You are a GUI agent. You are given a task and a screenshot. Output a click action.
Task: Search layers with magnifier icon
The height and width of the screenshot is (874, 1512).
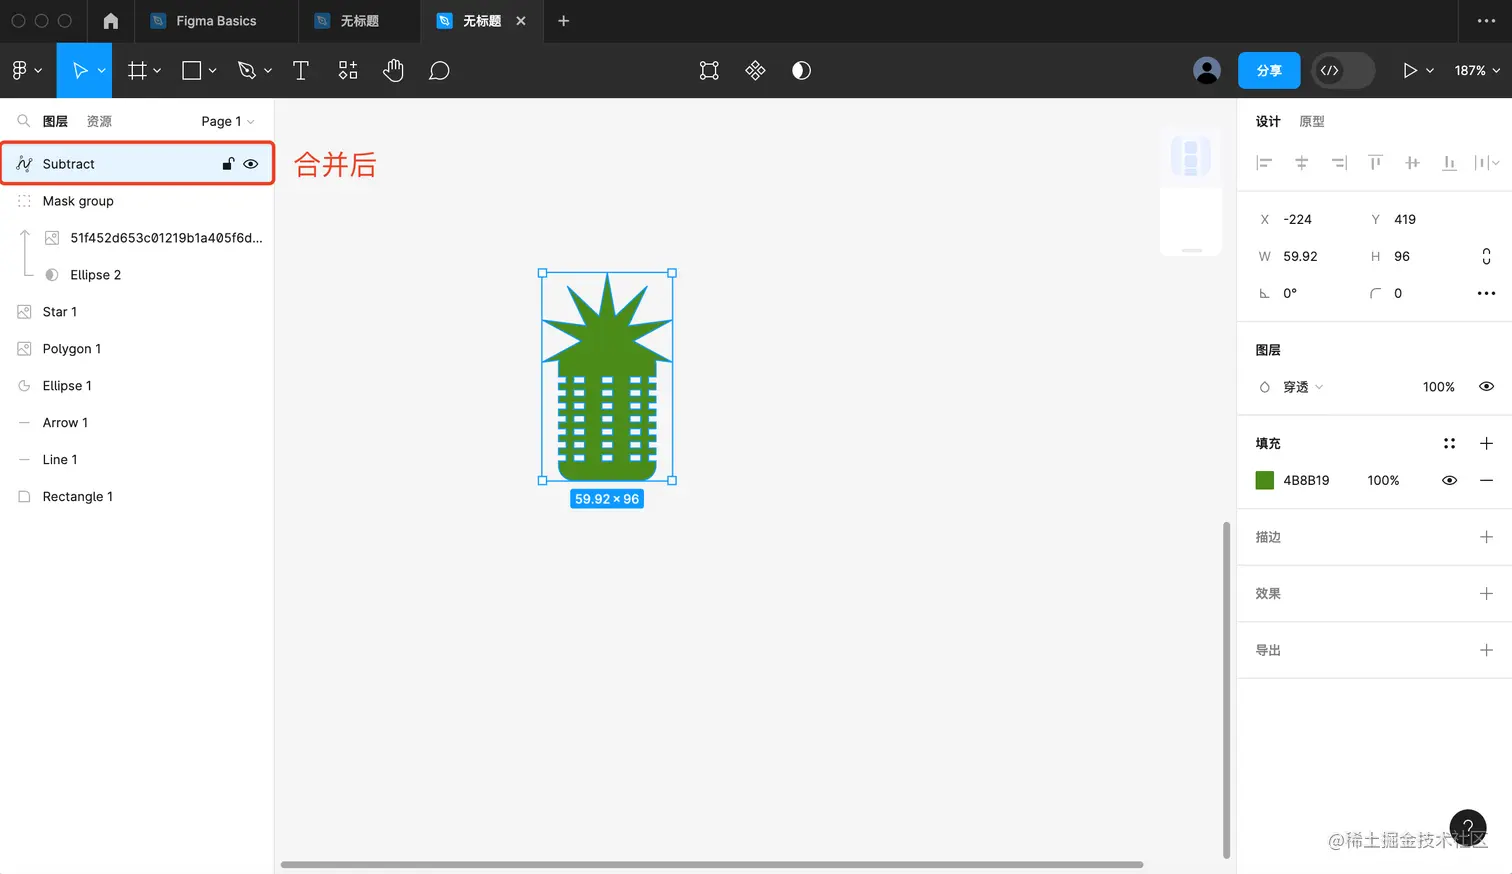tap(23, 121)
